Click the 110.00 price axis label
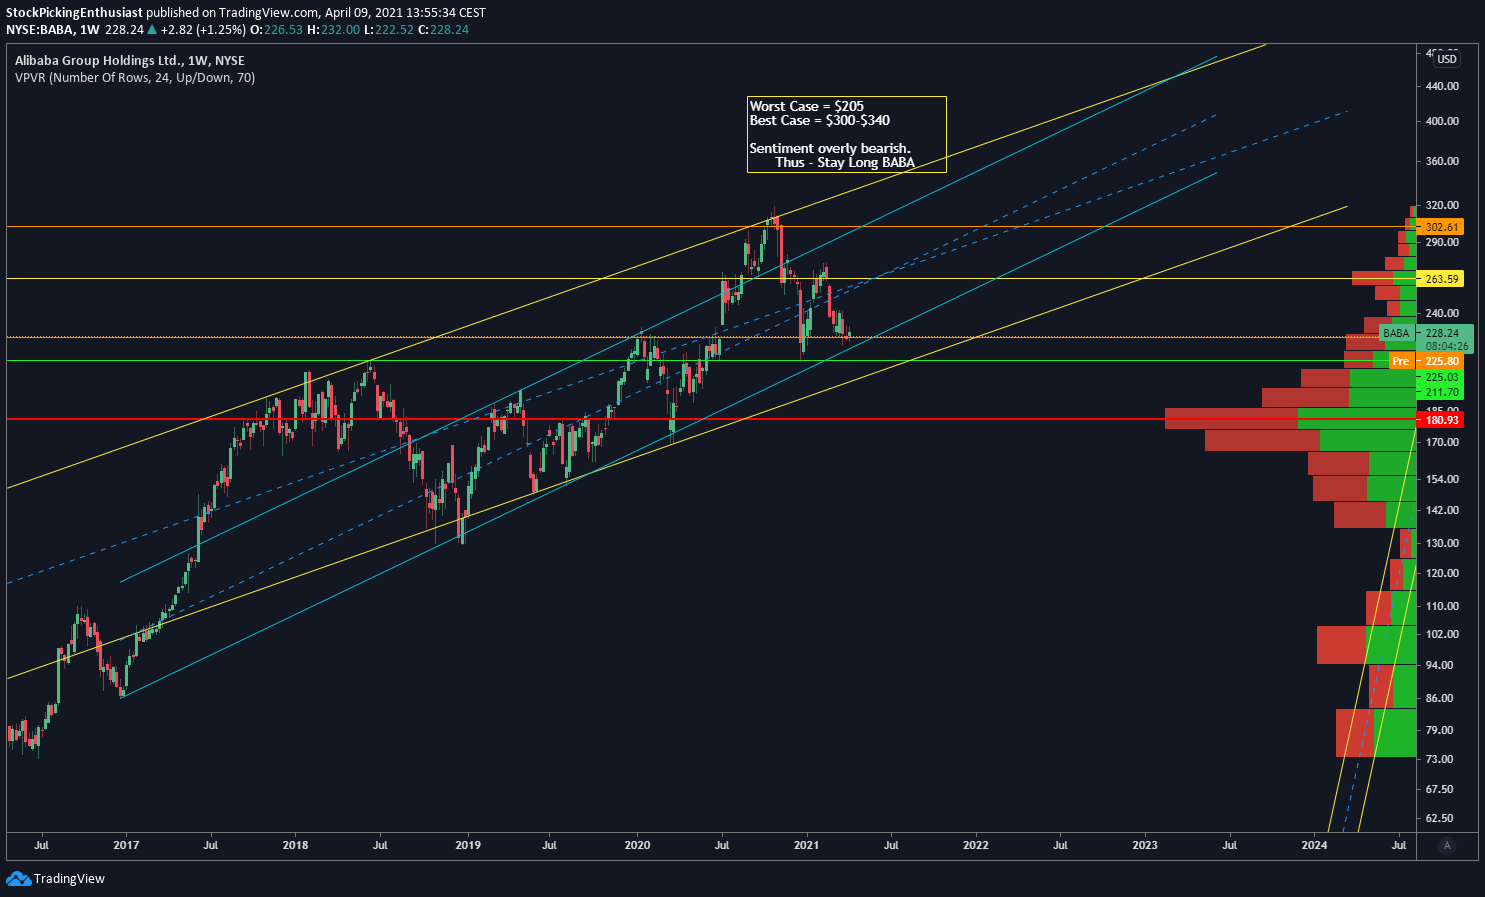The height and width of the screenshot is (897, 1485). point(1441,606)
